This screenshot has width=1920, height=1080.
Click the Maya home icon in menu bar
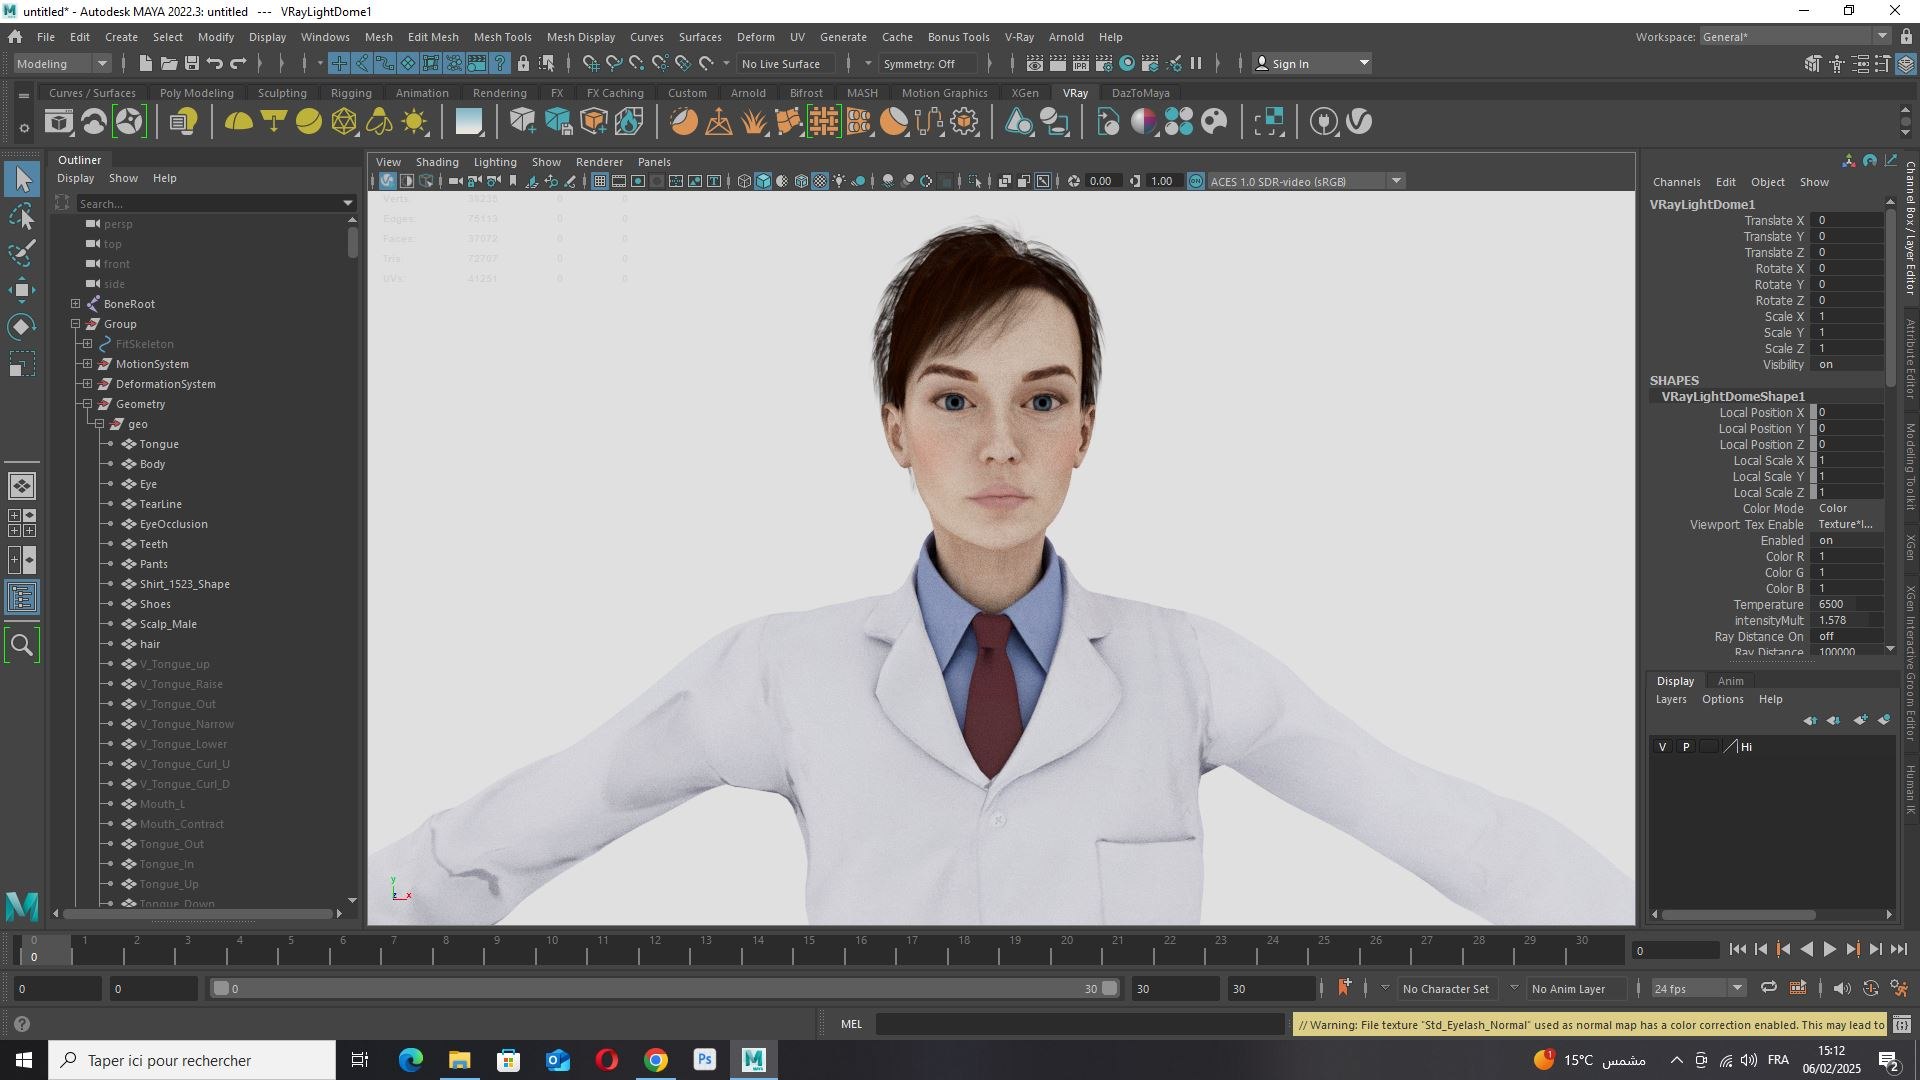coord(15,37)
